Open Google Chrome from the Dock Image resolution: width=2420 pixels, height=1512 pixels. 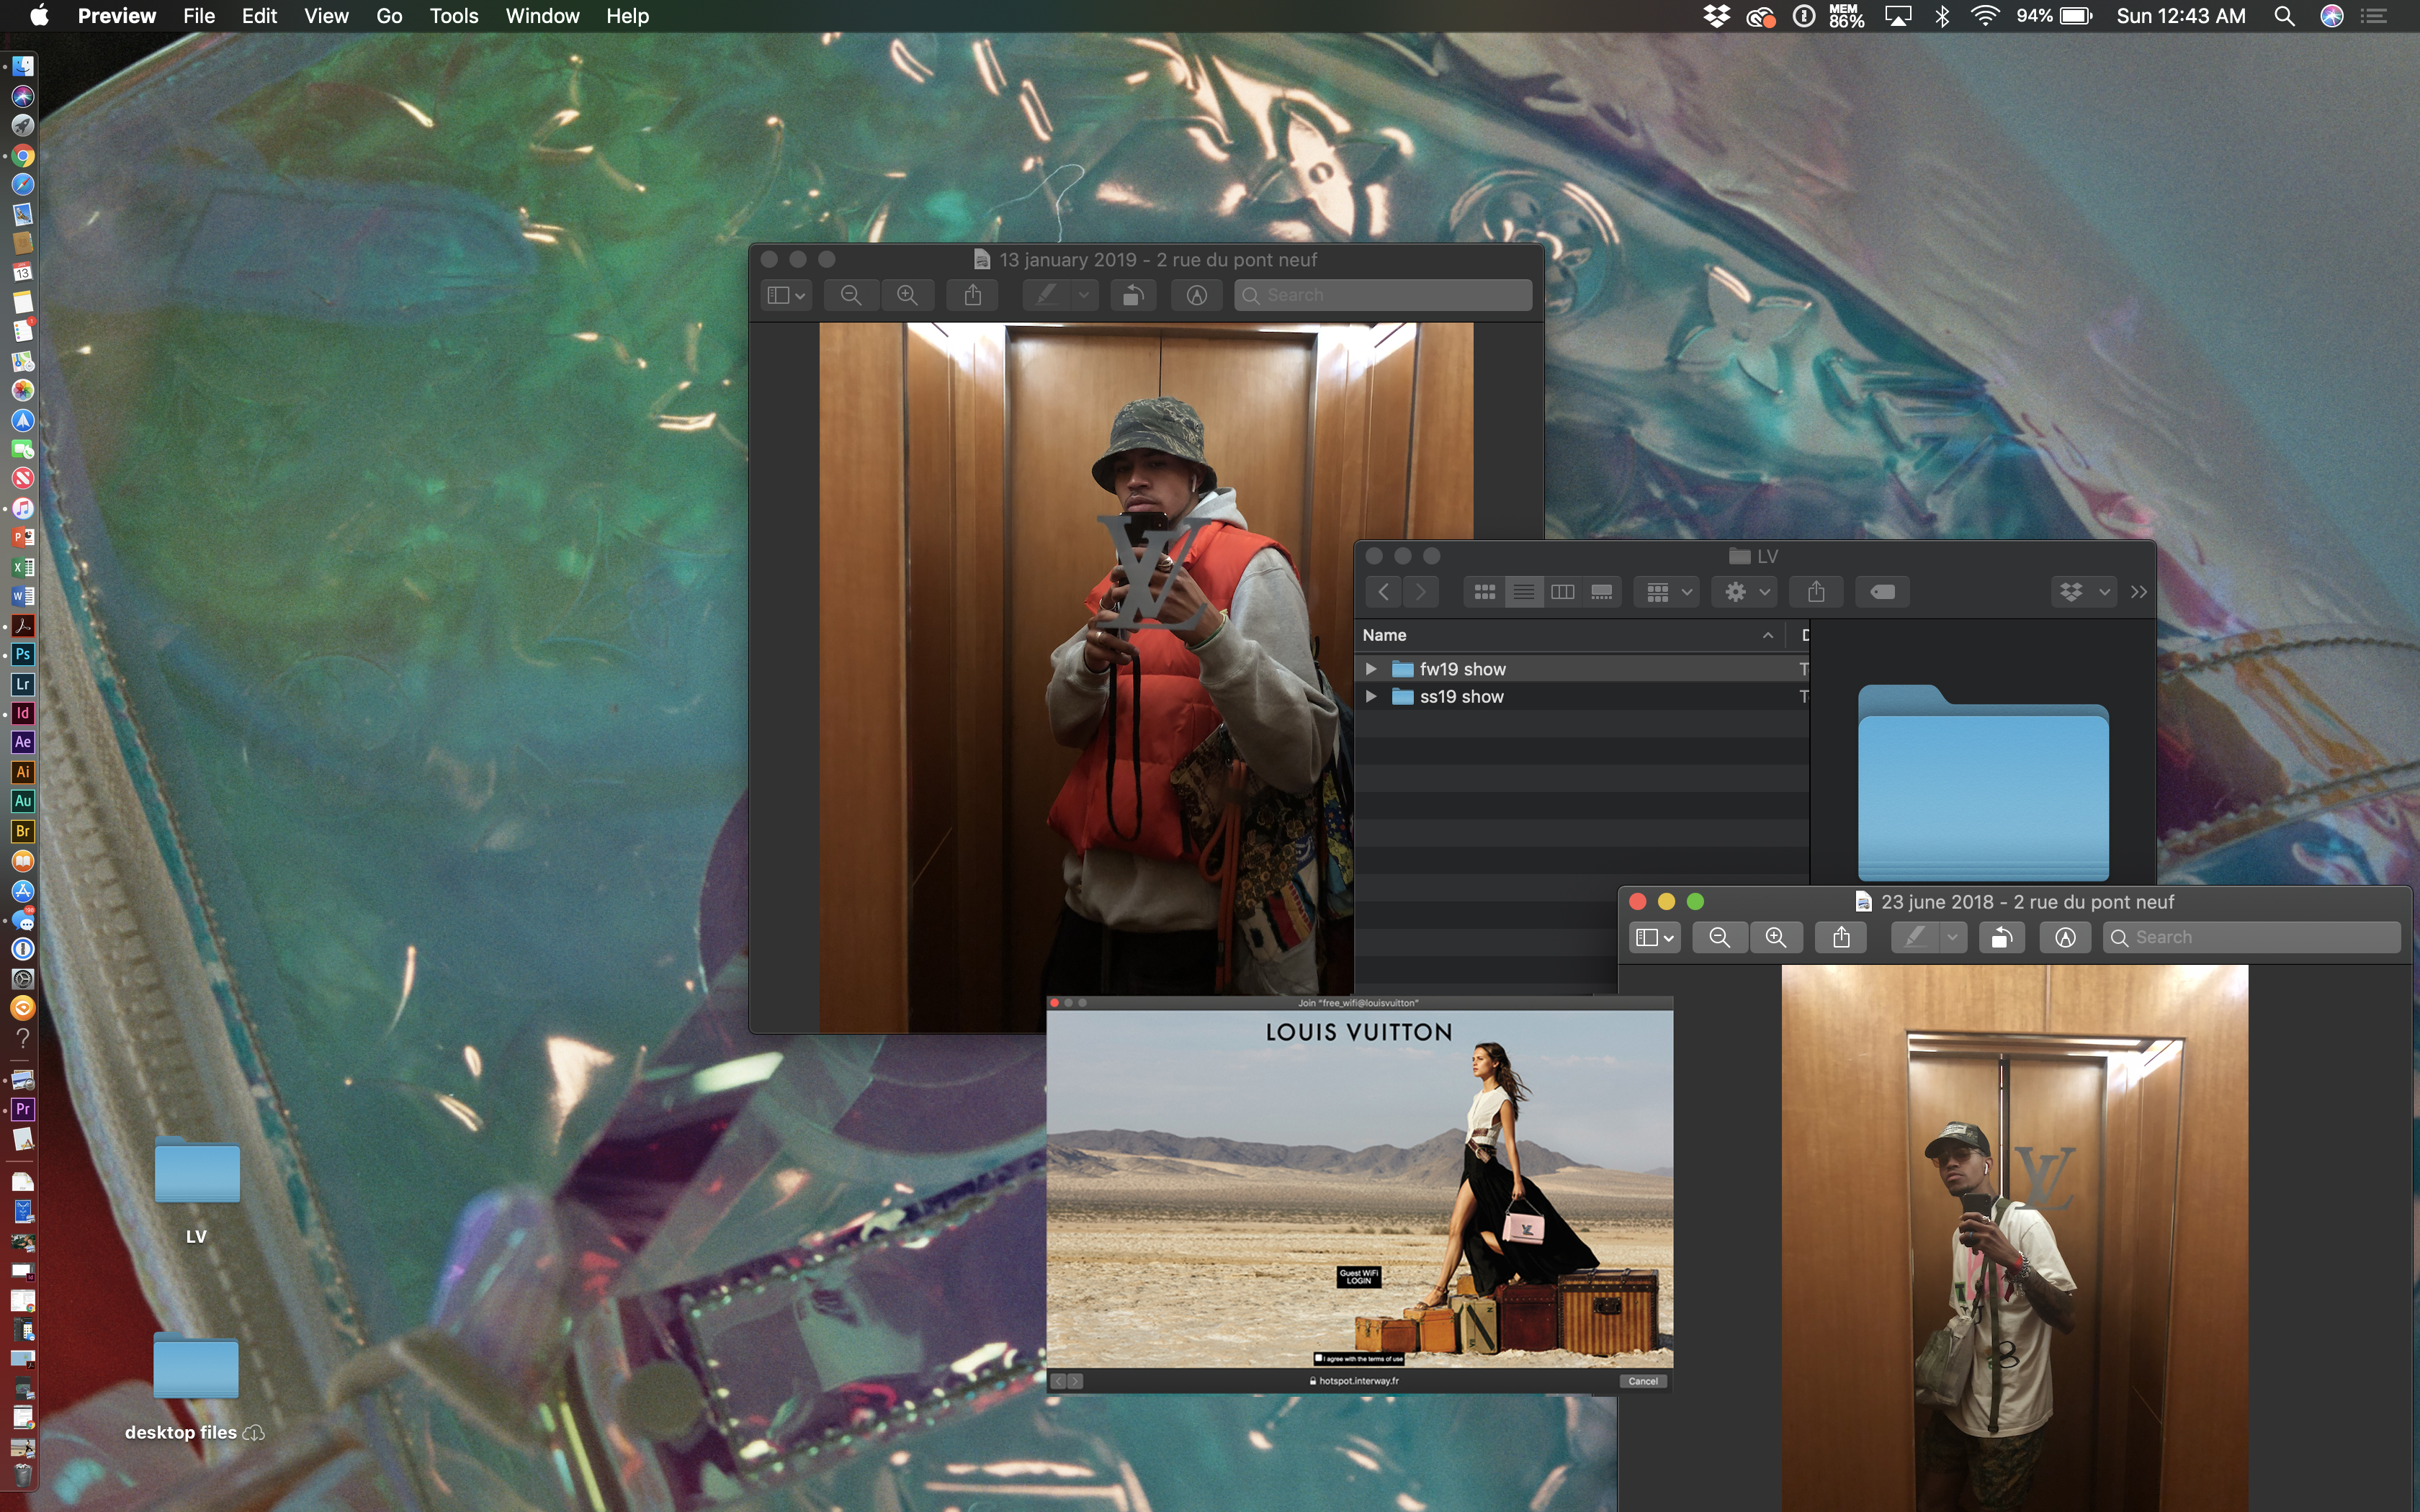(x=23, y=155)
